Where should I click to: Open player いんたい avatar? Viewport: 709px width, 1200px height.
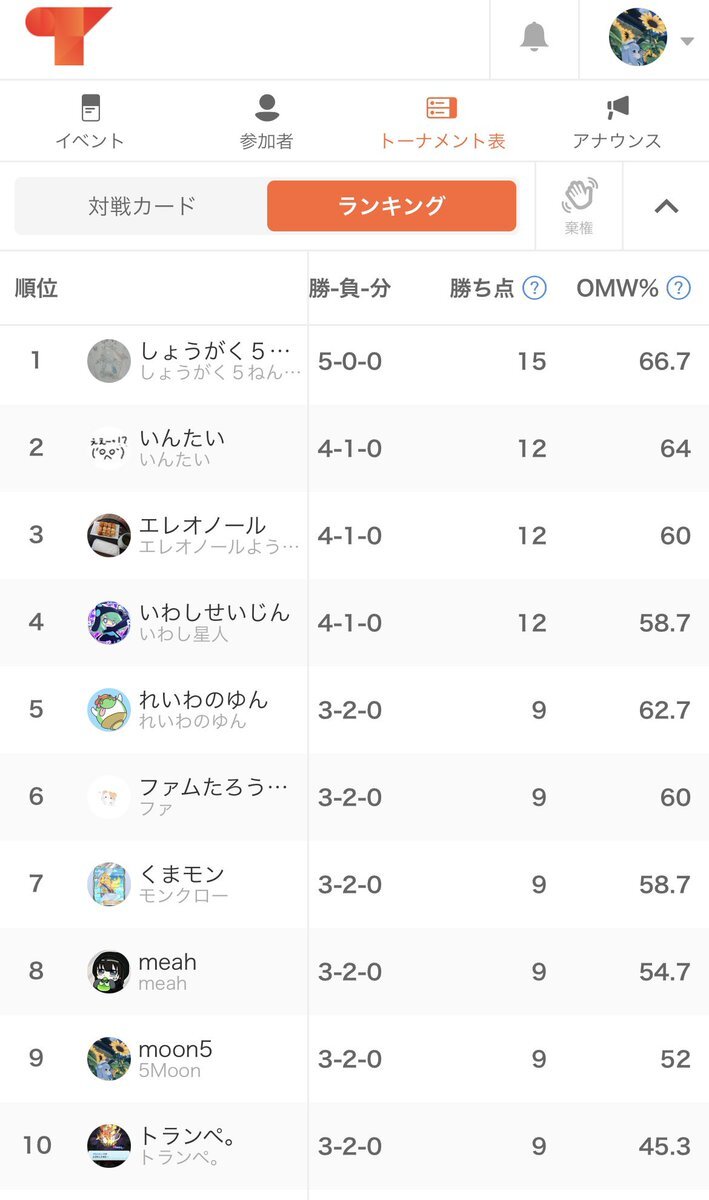pos(109,448)
